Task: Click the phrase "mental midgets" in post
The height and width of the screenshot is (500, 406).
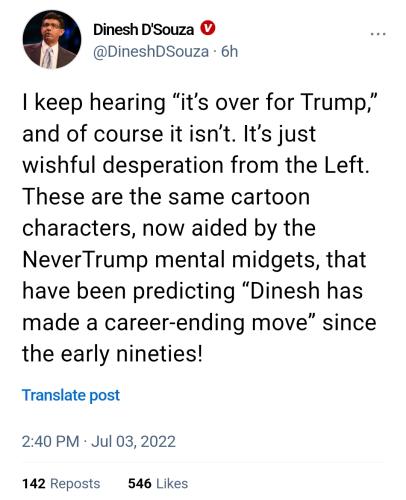Action: [x=235, y=260]
